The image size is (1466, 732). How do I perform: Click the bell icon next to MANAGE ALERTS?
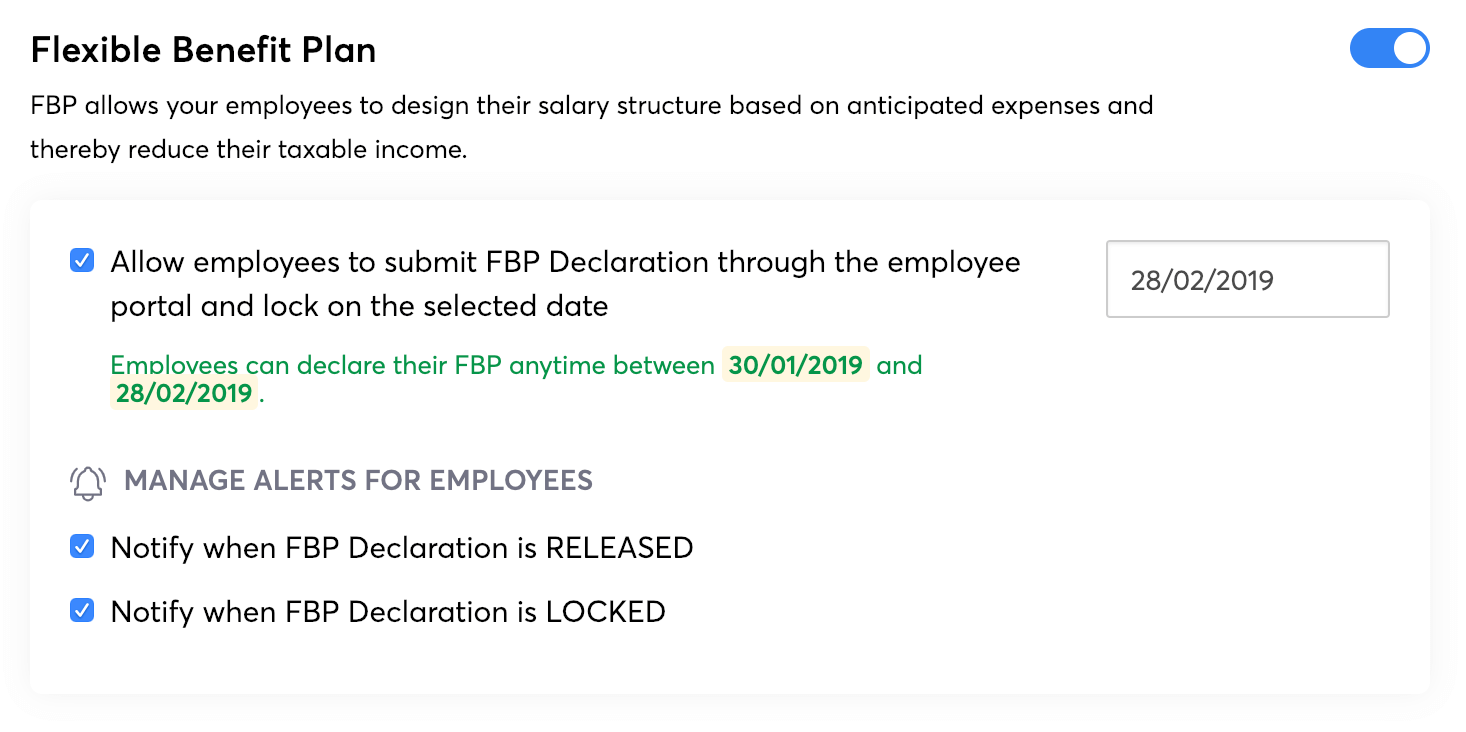(x=88, y=481)
